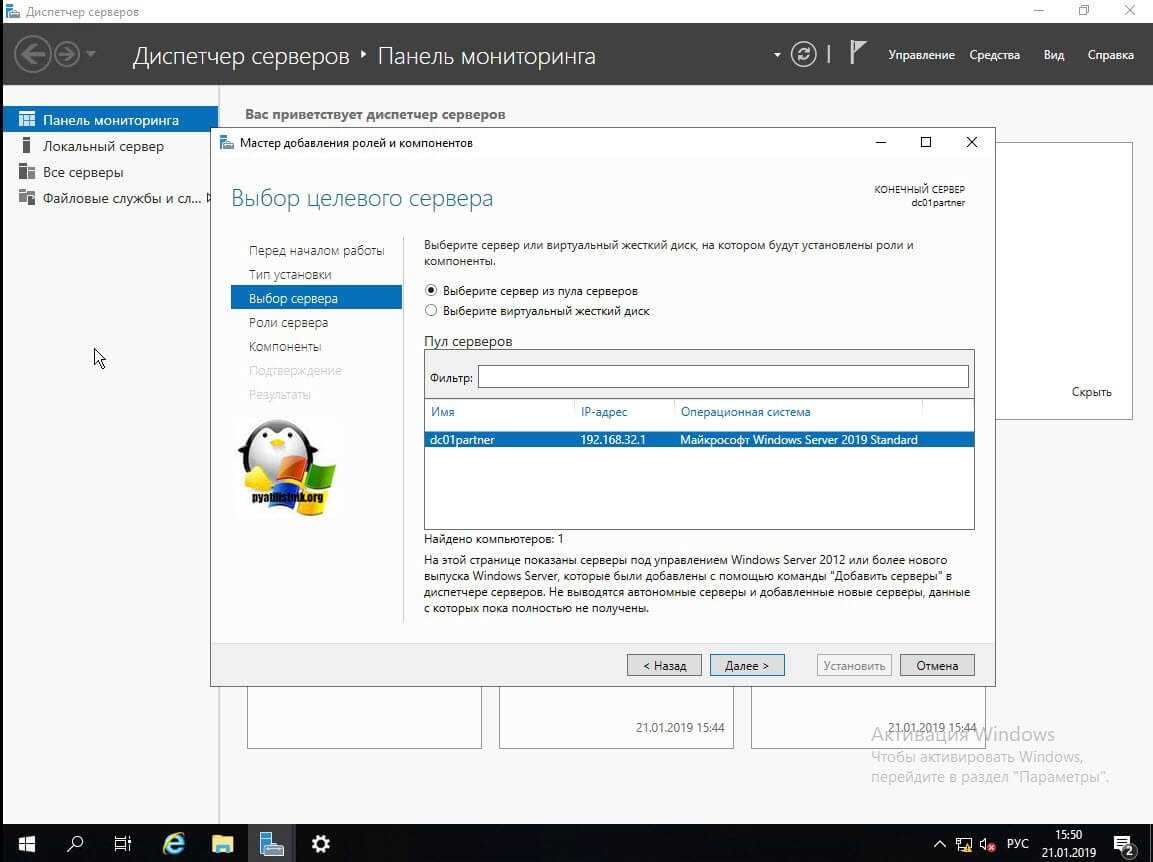Select 'Выберите сервер из пула серверов' radio button
The height and width of the screenshot is (862, 1153).
(431, 291)
